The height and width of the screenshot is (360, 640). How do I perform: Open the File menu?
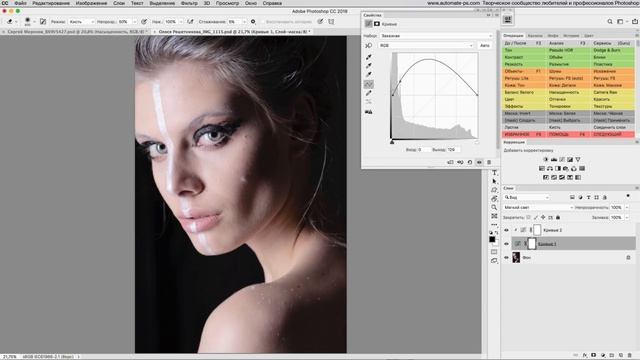click(x=20, y=3)
